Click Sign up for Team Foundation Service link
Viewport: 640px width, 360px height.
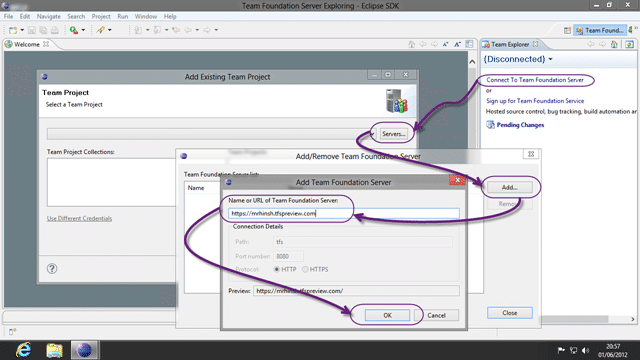(x=535, y=101)
